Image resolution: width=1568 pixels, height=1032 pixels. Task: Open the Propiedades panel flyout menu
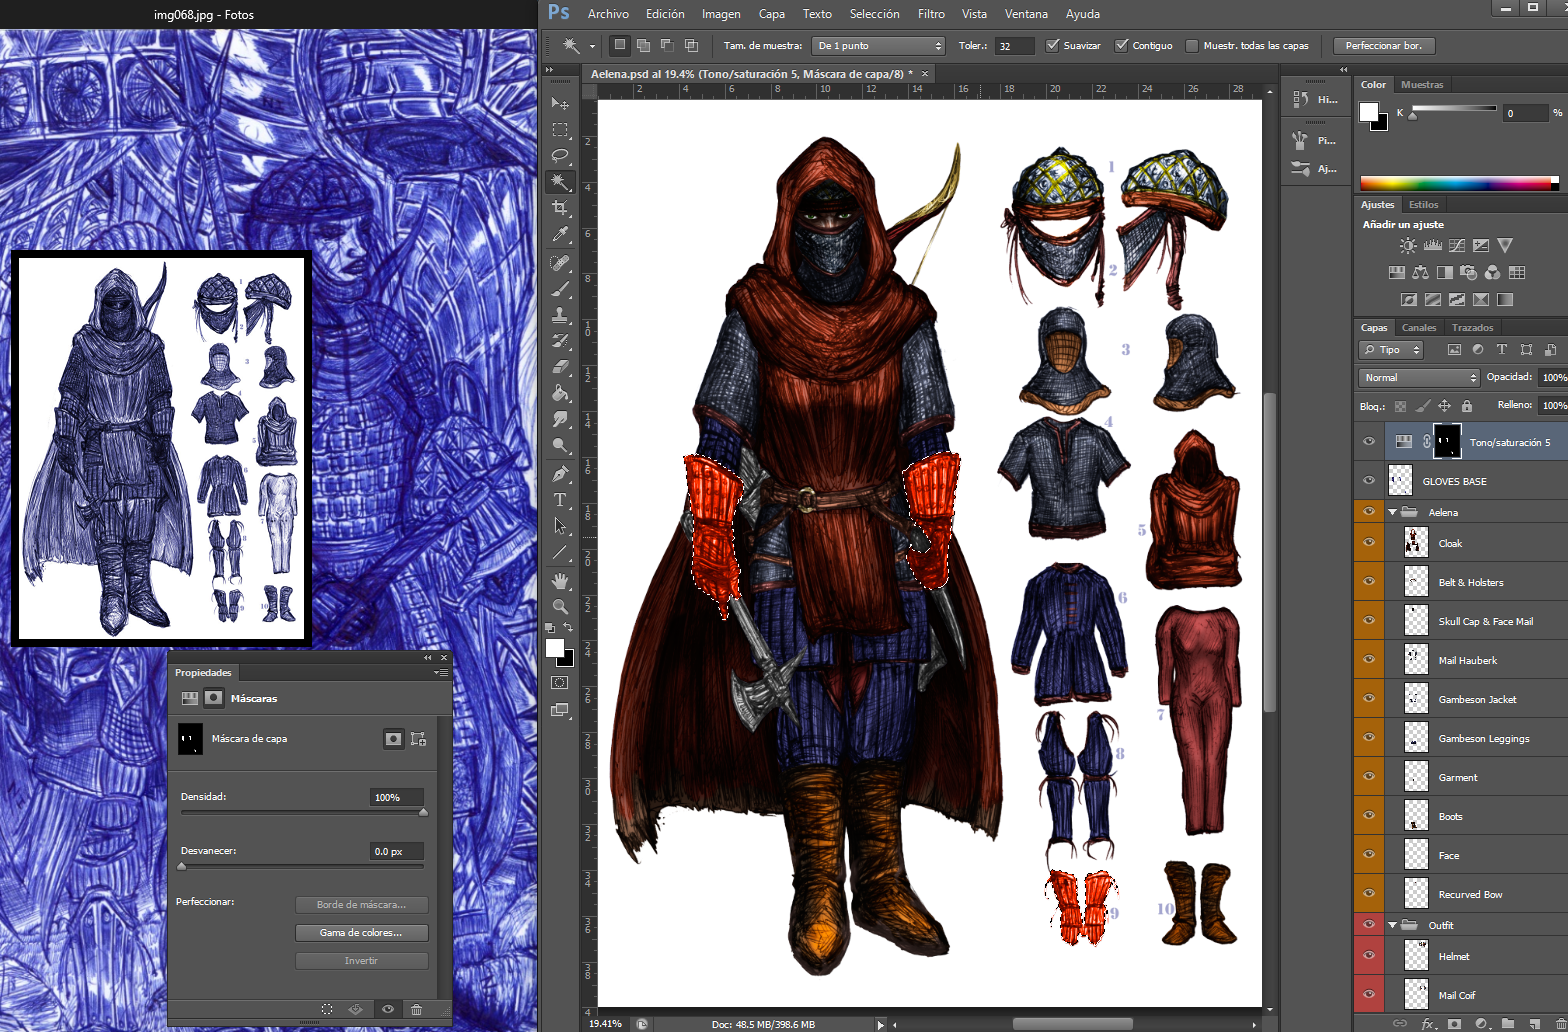click(441, 673)
